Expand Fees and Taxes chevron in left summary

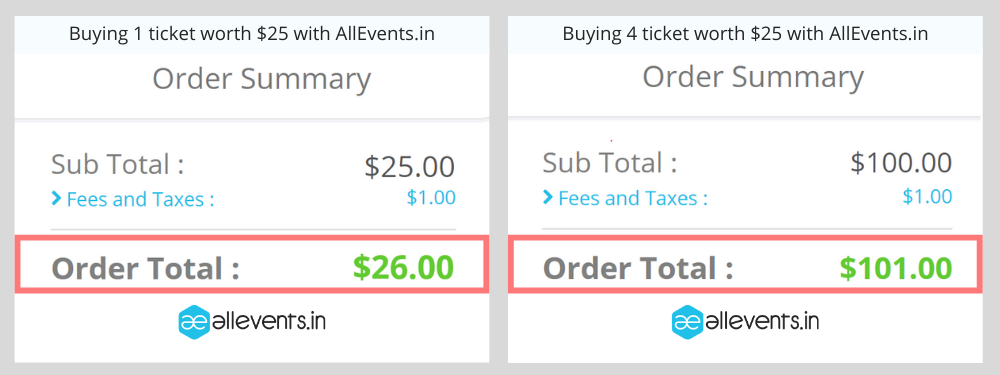56,200
